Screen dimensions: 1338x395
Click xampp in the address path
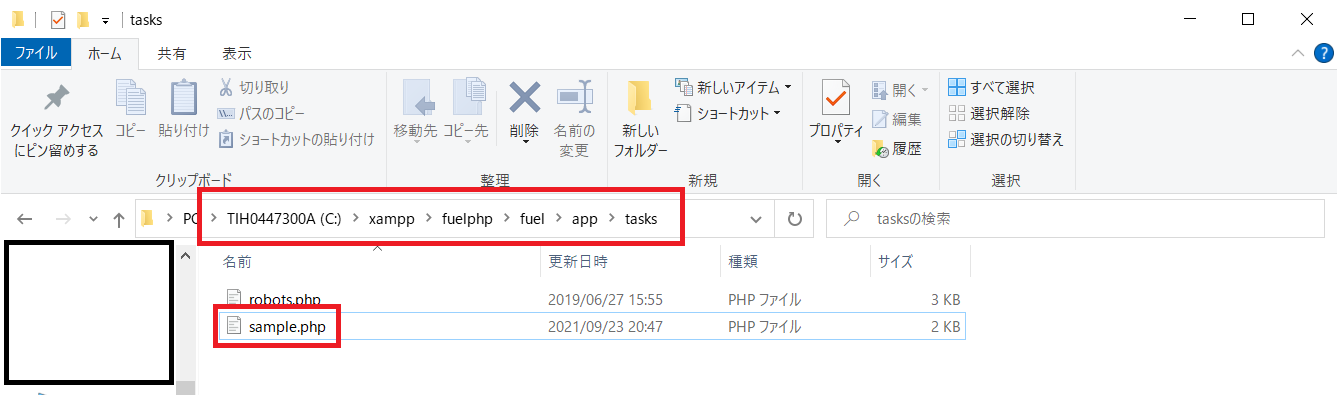391,218
